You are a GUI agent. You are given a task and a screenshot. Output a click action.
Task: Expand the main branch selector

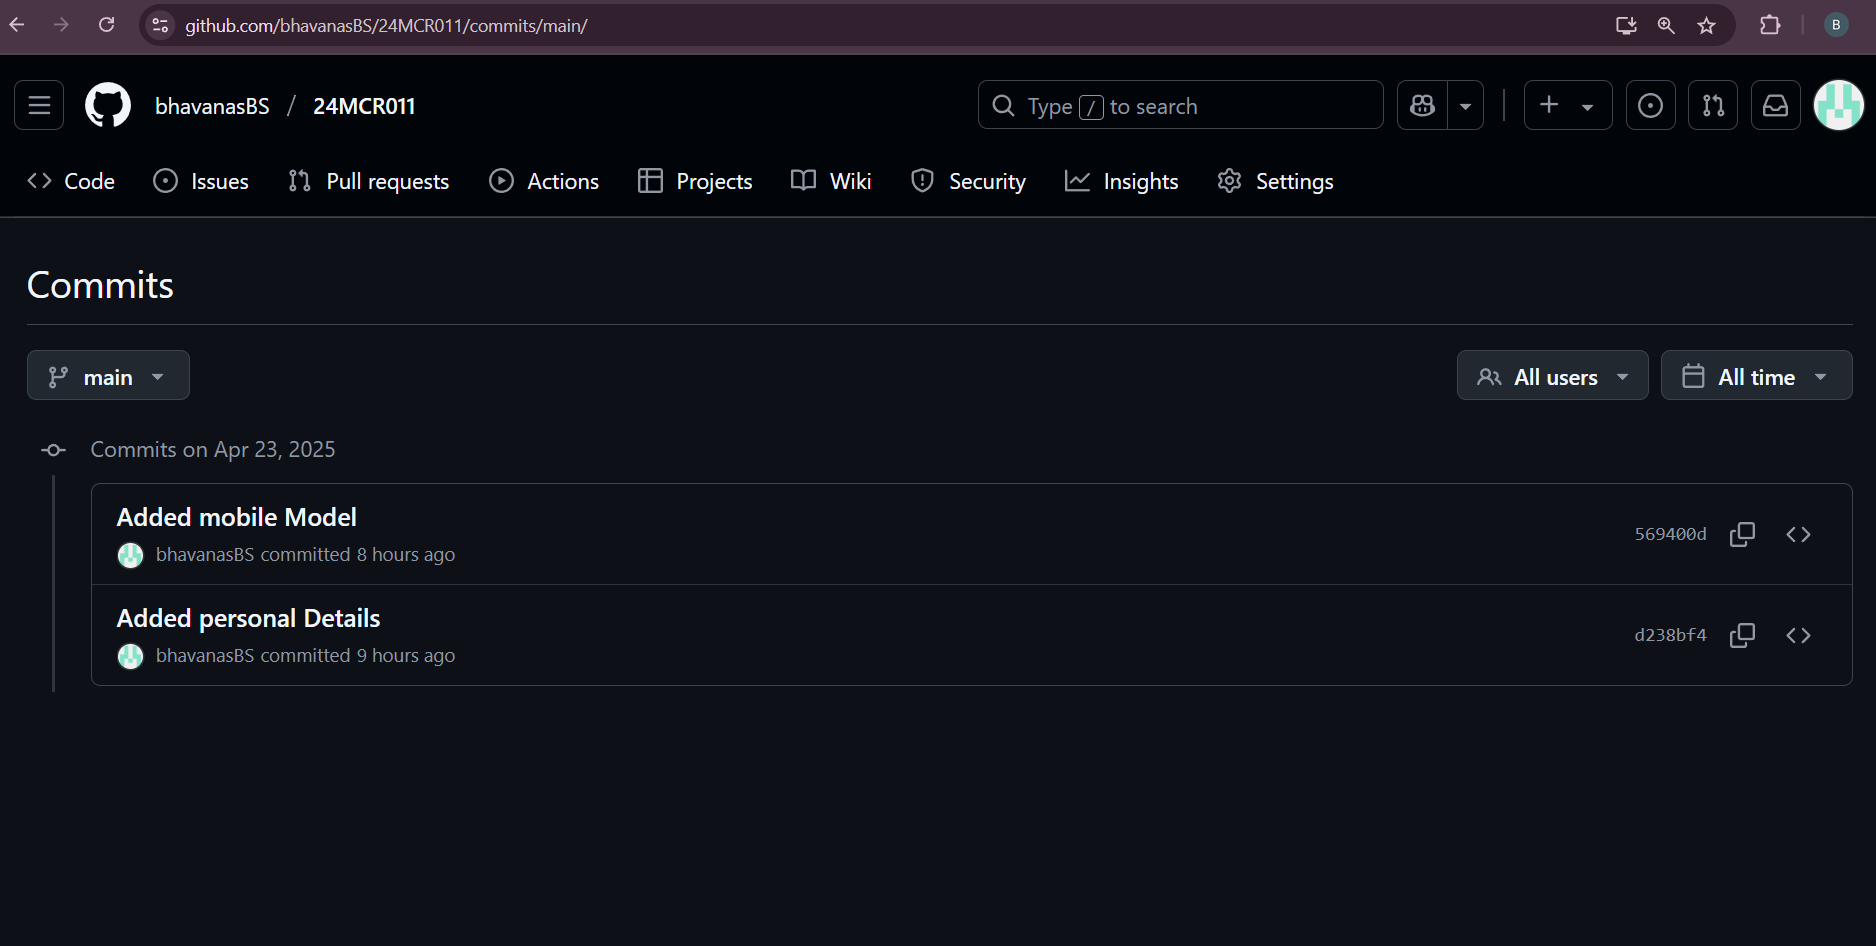point(108,376)
